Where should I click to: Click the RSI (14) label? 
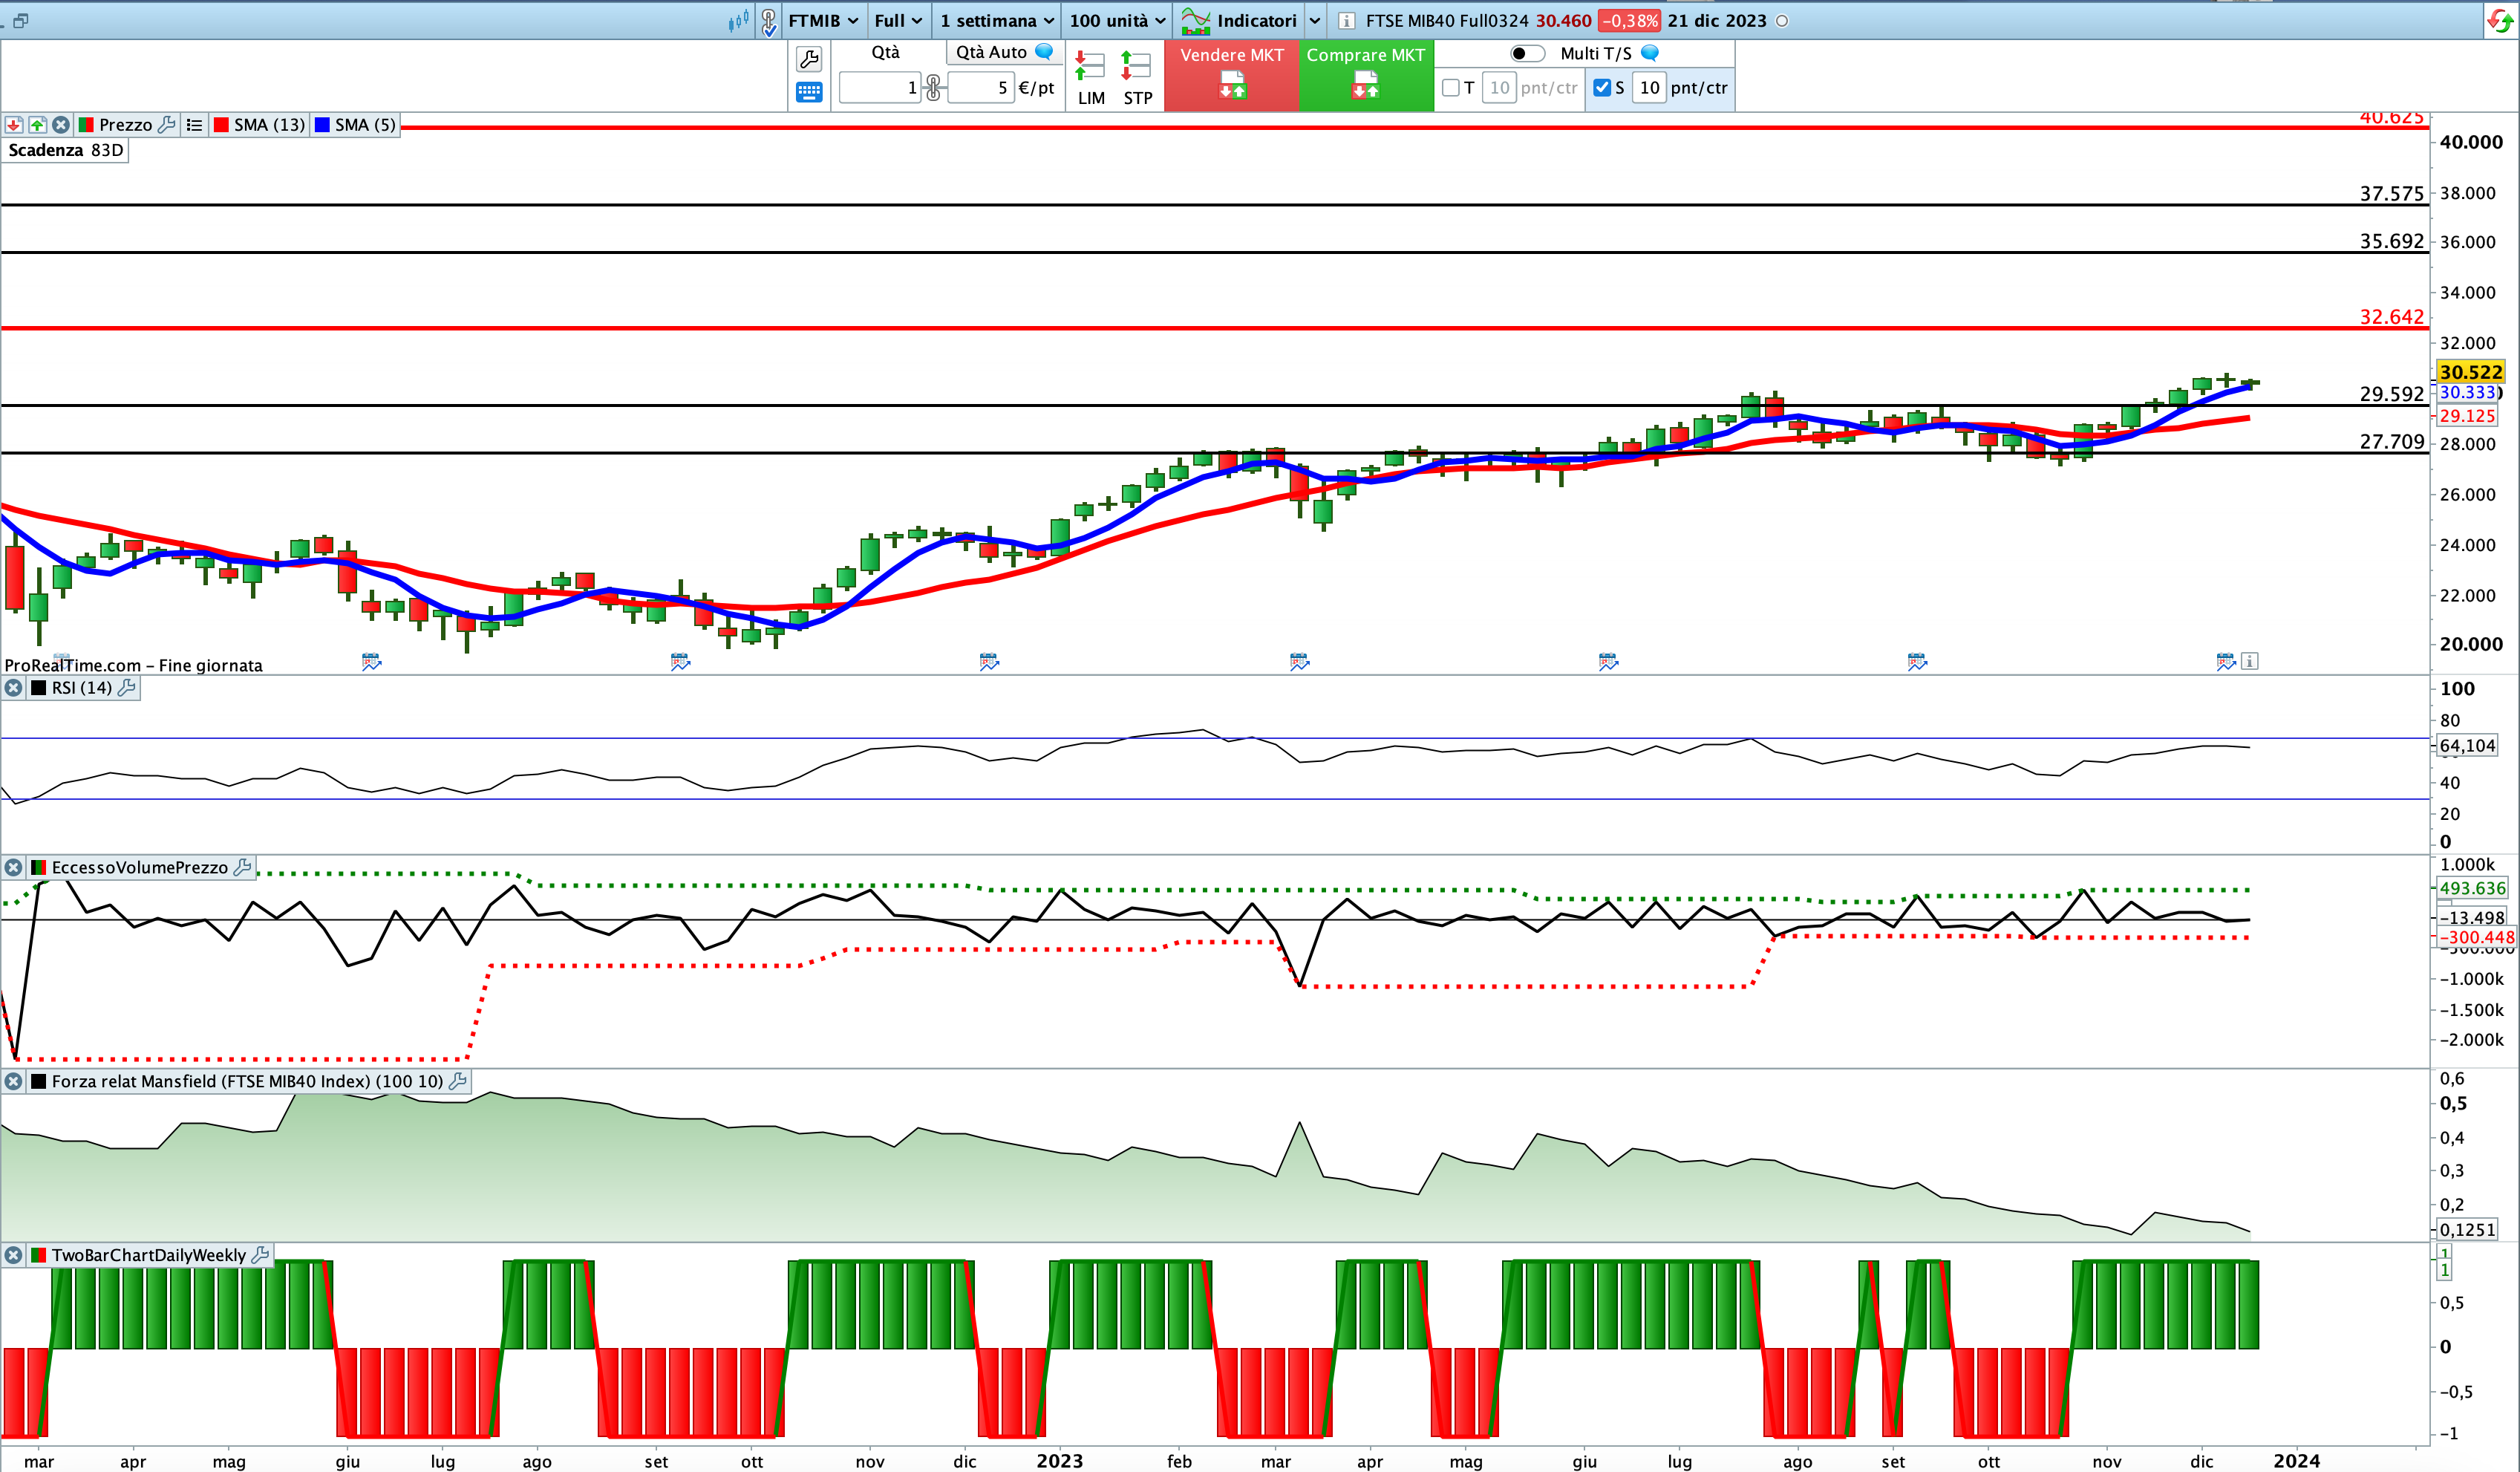82,688
